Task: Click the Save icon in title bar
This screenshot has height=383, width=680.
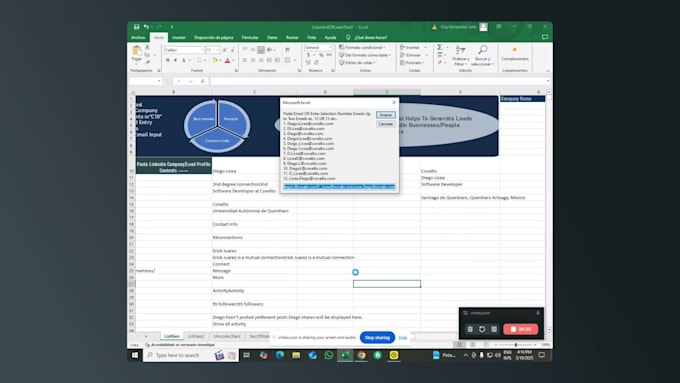Action: [x=137, y=27]
